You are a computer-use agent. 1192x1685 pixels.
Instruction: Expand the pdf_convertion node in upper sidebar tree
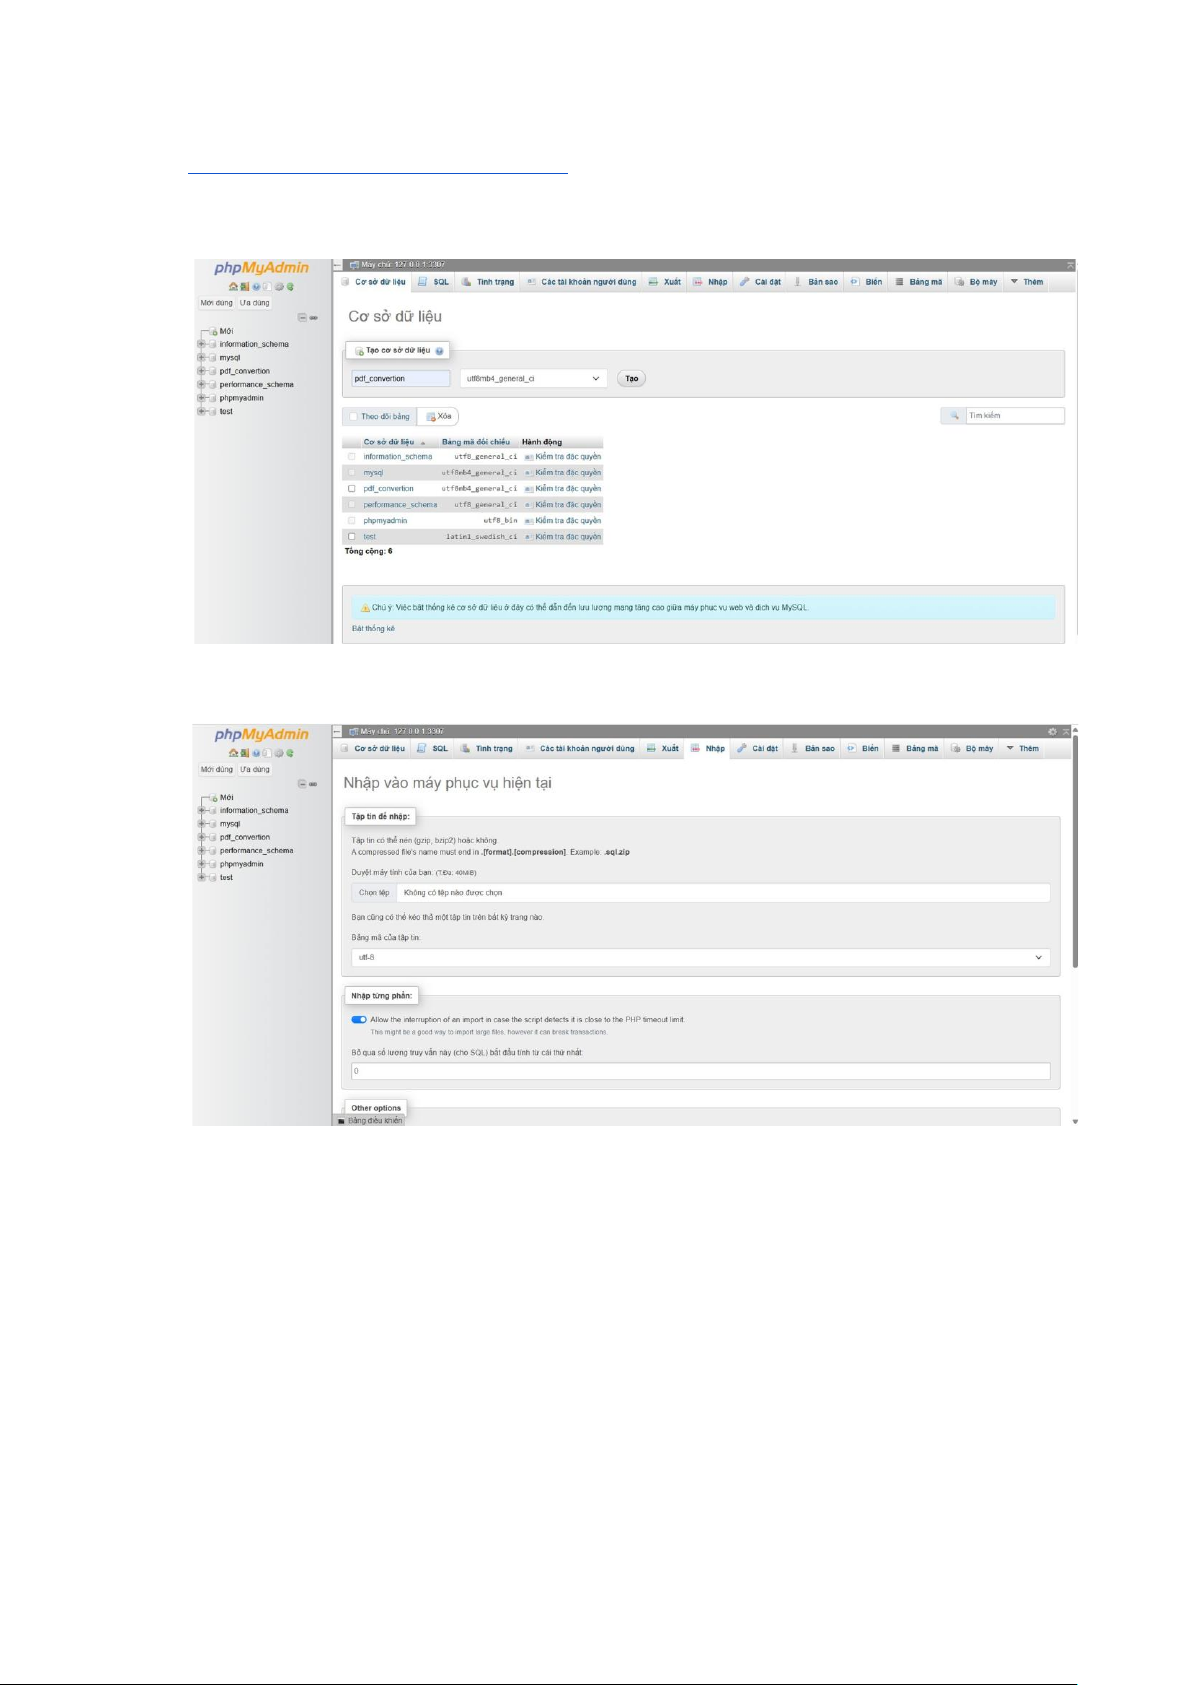point(201,371)
